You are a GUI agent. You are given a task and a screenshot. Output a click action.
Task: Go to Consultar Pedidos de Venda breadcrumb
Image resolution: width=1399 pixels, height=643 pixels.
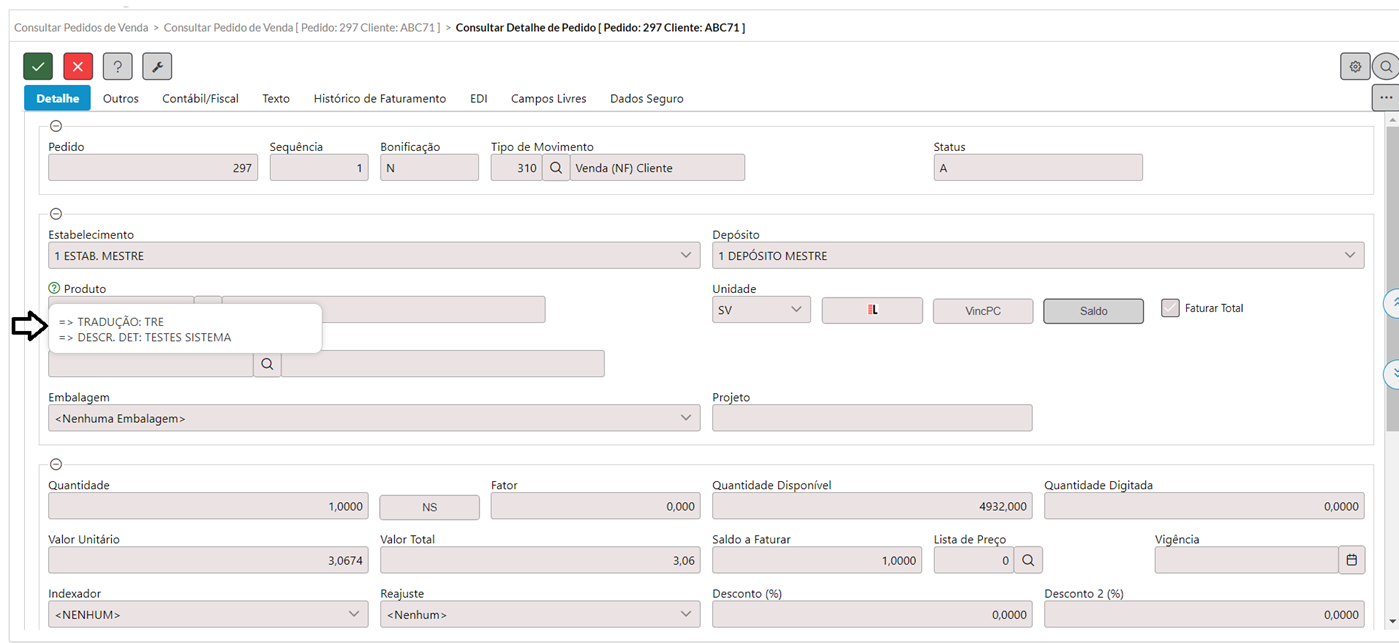point(81,27)
